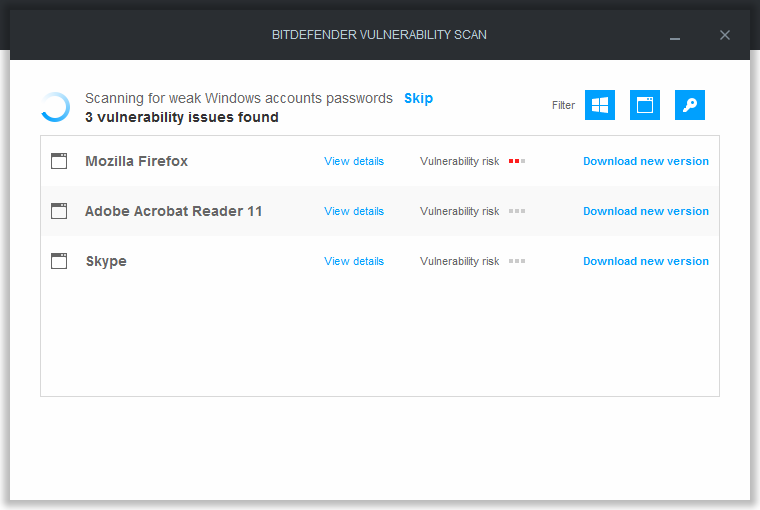Click 'Vulnerability risk' label in Firefox row
The width and height of the screenshot is (760, 510).
459,161
